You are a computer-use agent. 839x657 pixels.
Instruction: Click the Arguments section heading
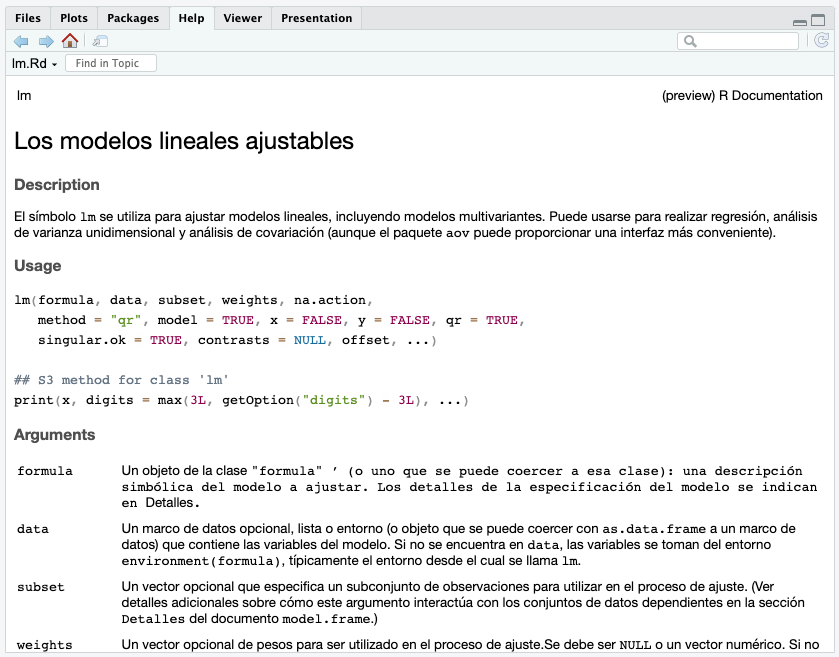[54, 434]
